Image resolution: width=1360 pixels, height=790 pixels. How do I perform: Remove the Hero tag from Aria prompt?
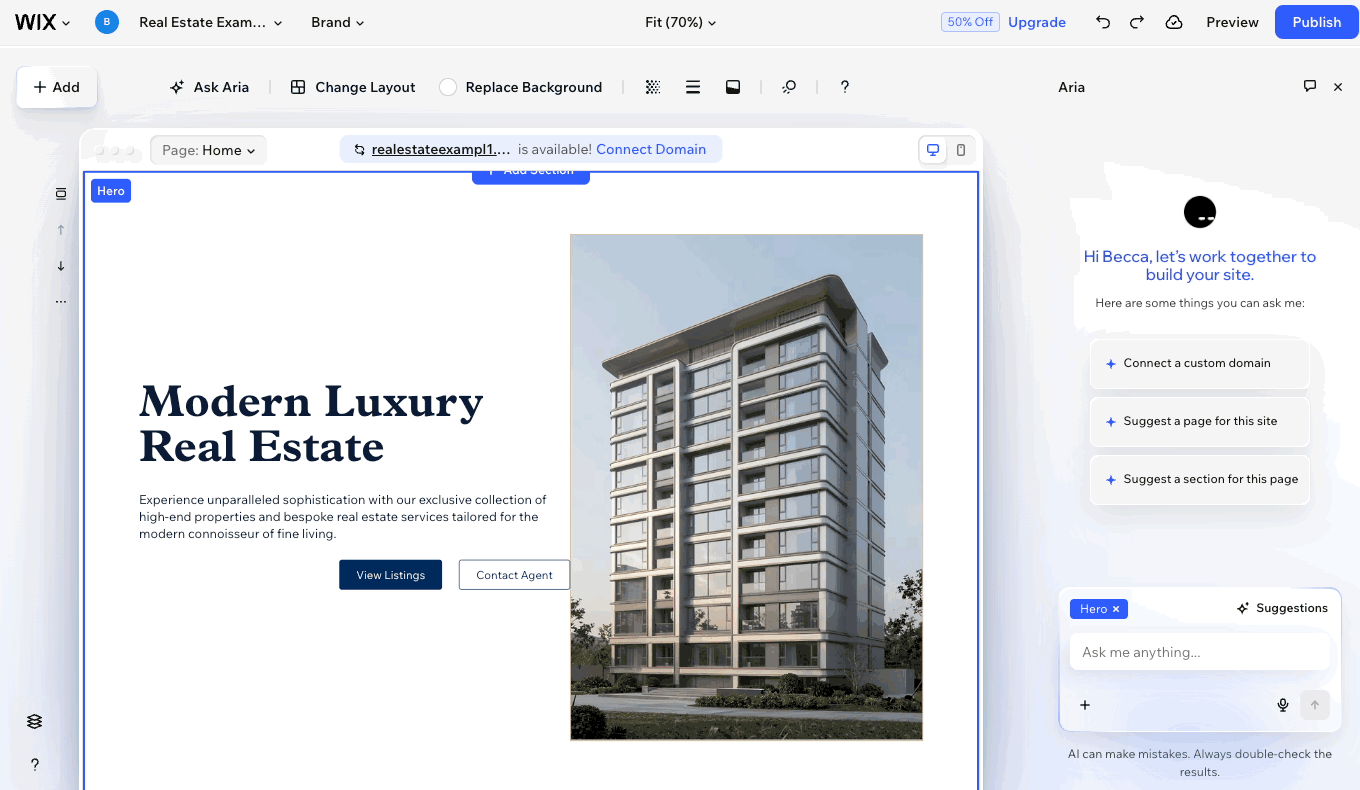1116,609
